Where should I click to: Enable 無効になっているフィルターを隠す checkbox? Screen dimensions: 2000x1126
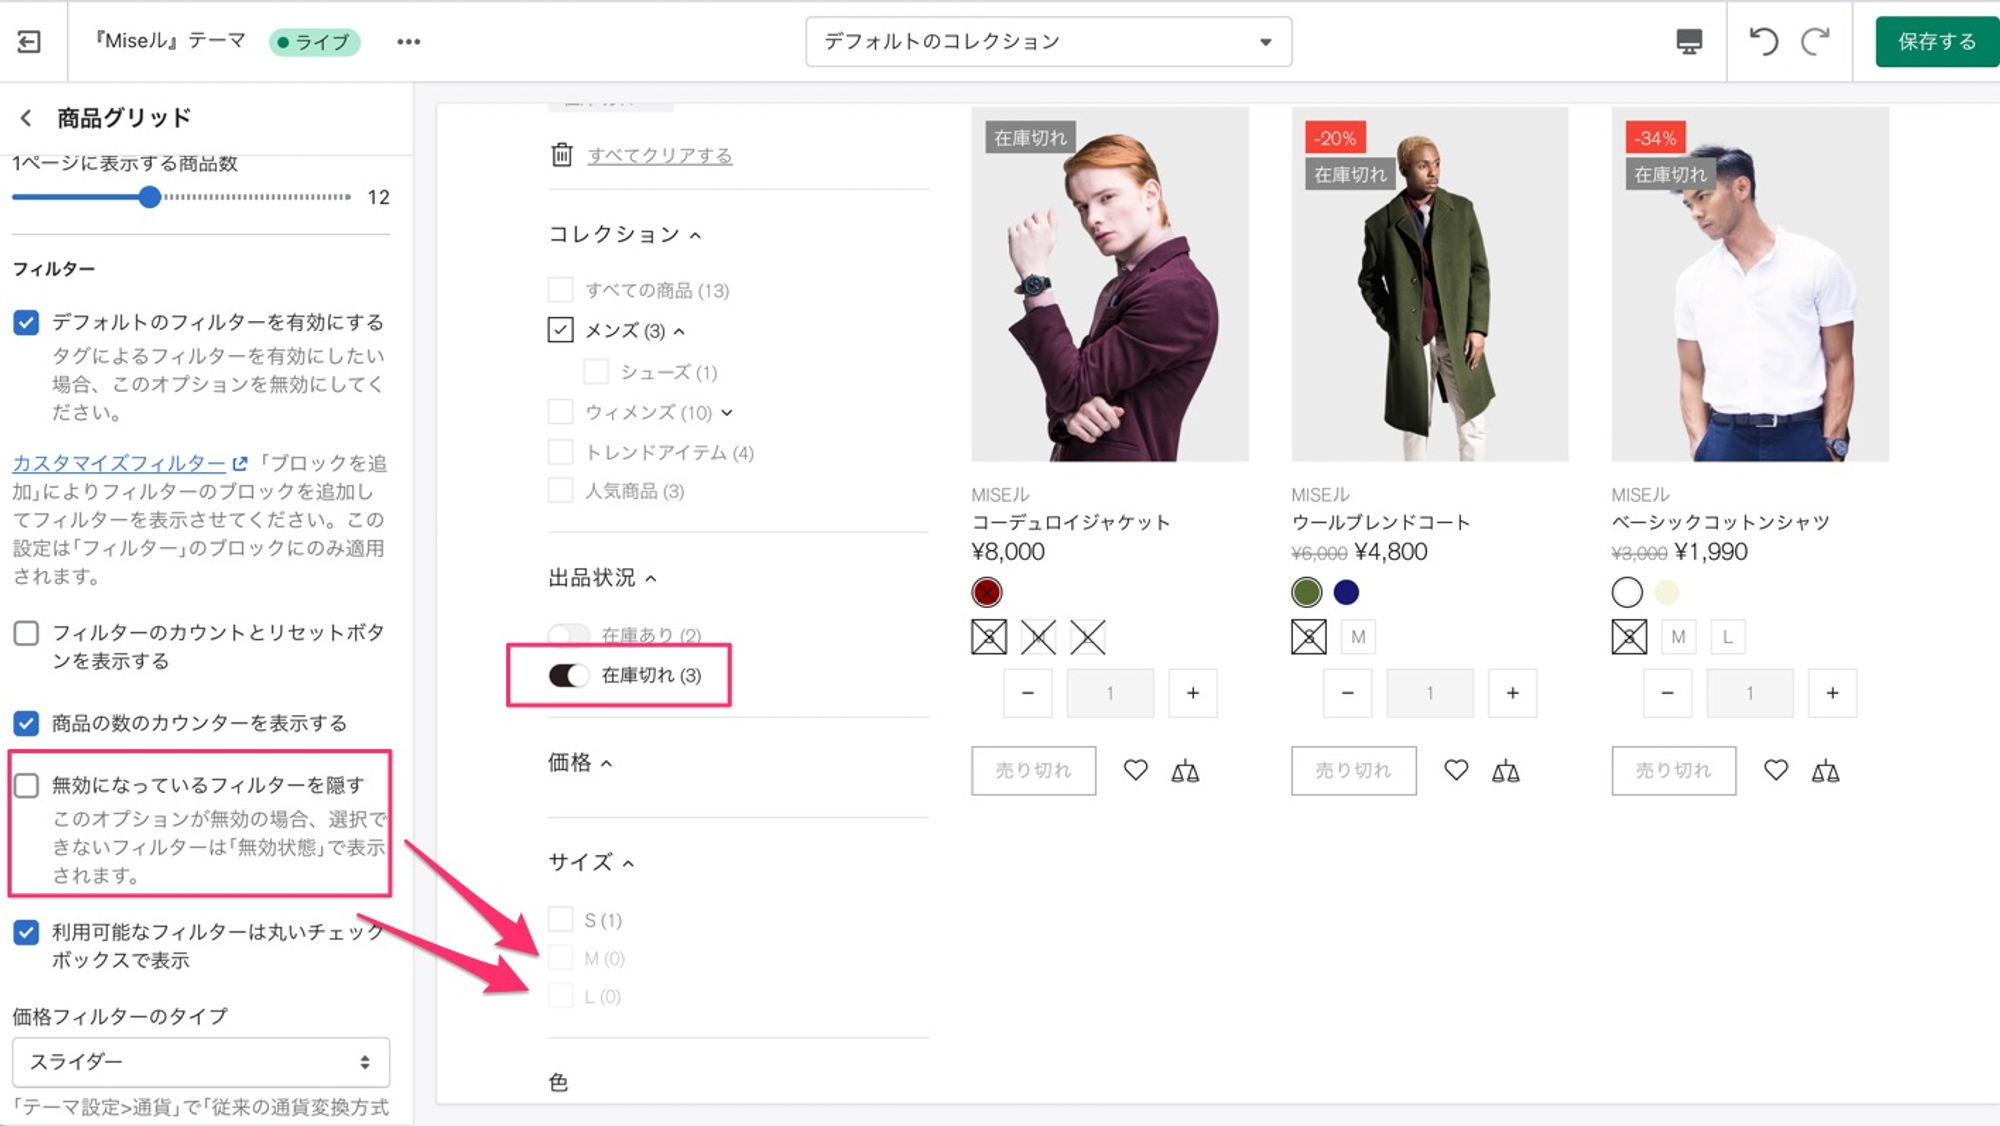coord(26,785)
